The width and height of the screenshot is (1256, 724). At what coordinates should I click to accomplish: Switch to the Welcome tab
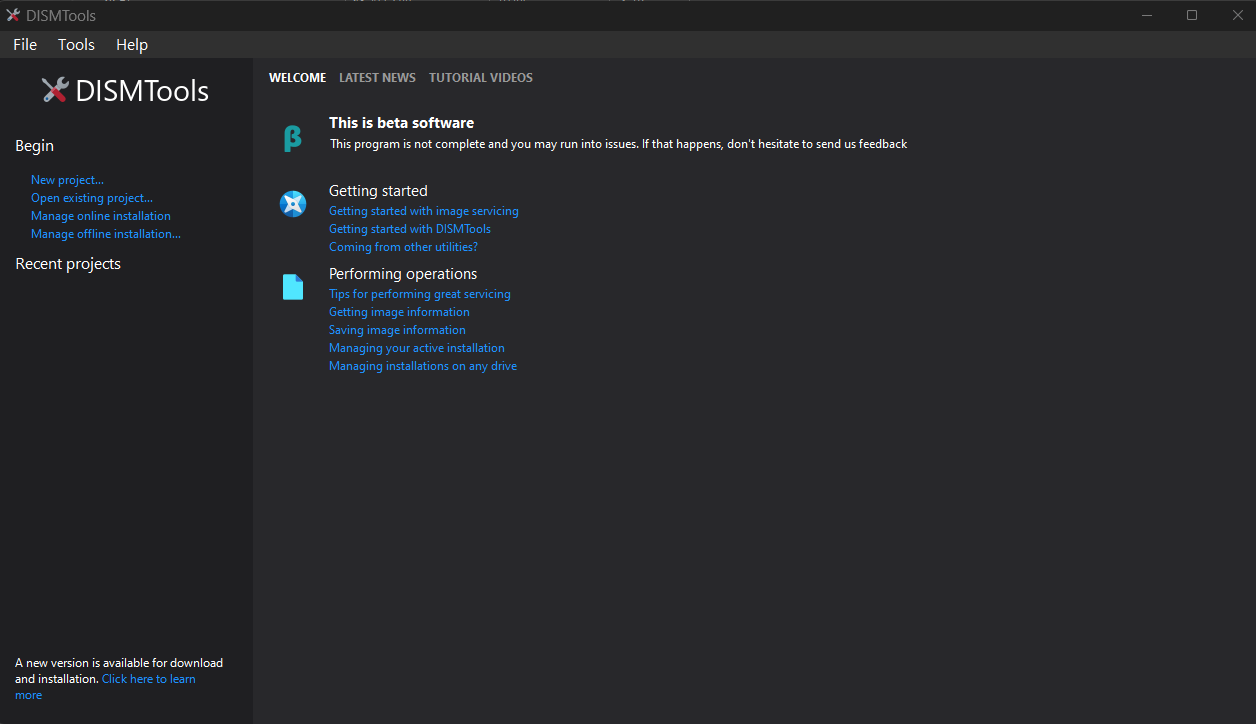pos(297,78)
